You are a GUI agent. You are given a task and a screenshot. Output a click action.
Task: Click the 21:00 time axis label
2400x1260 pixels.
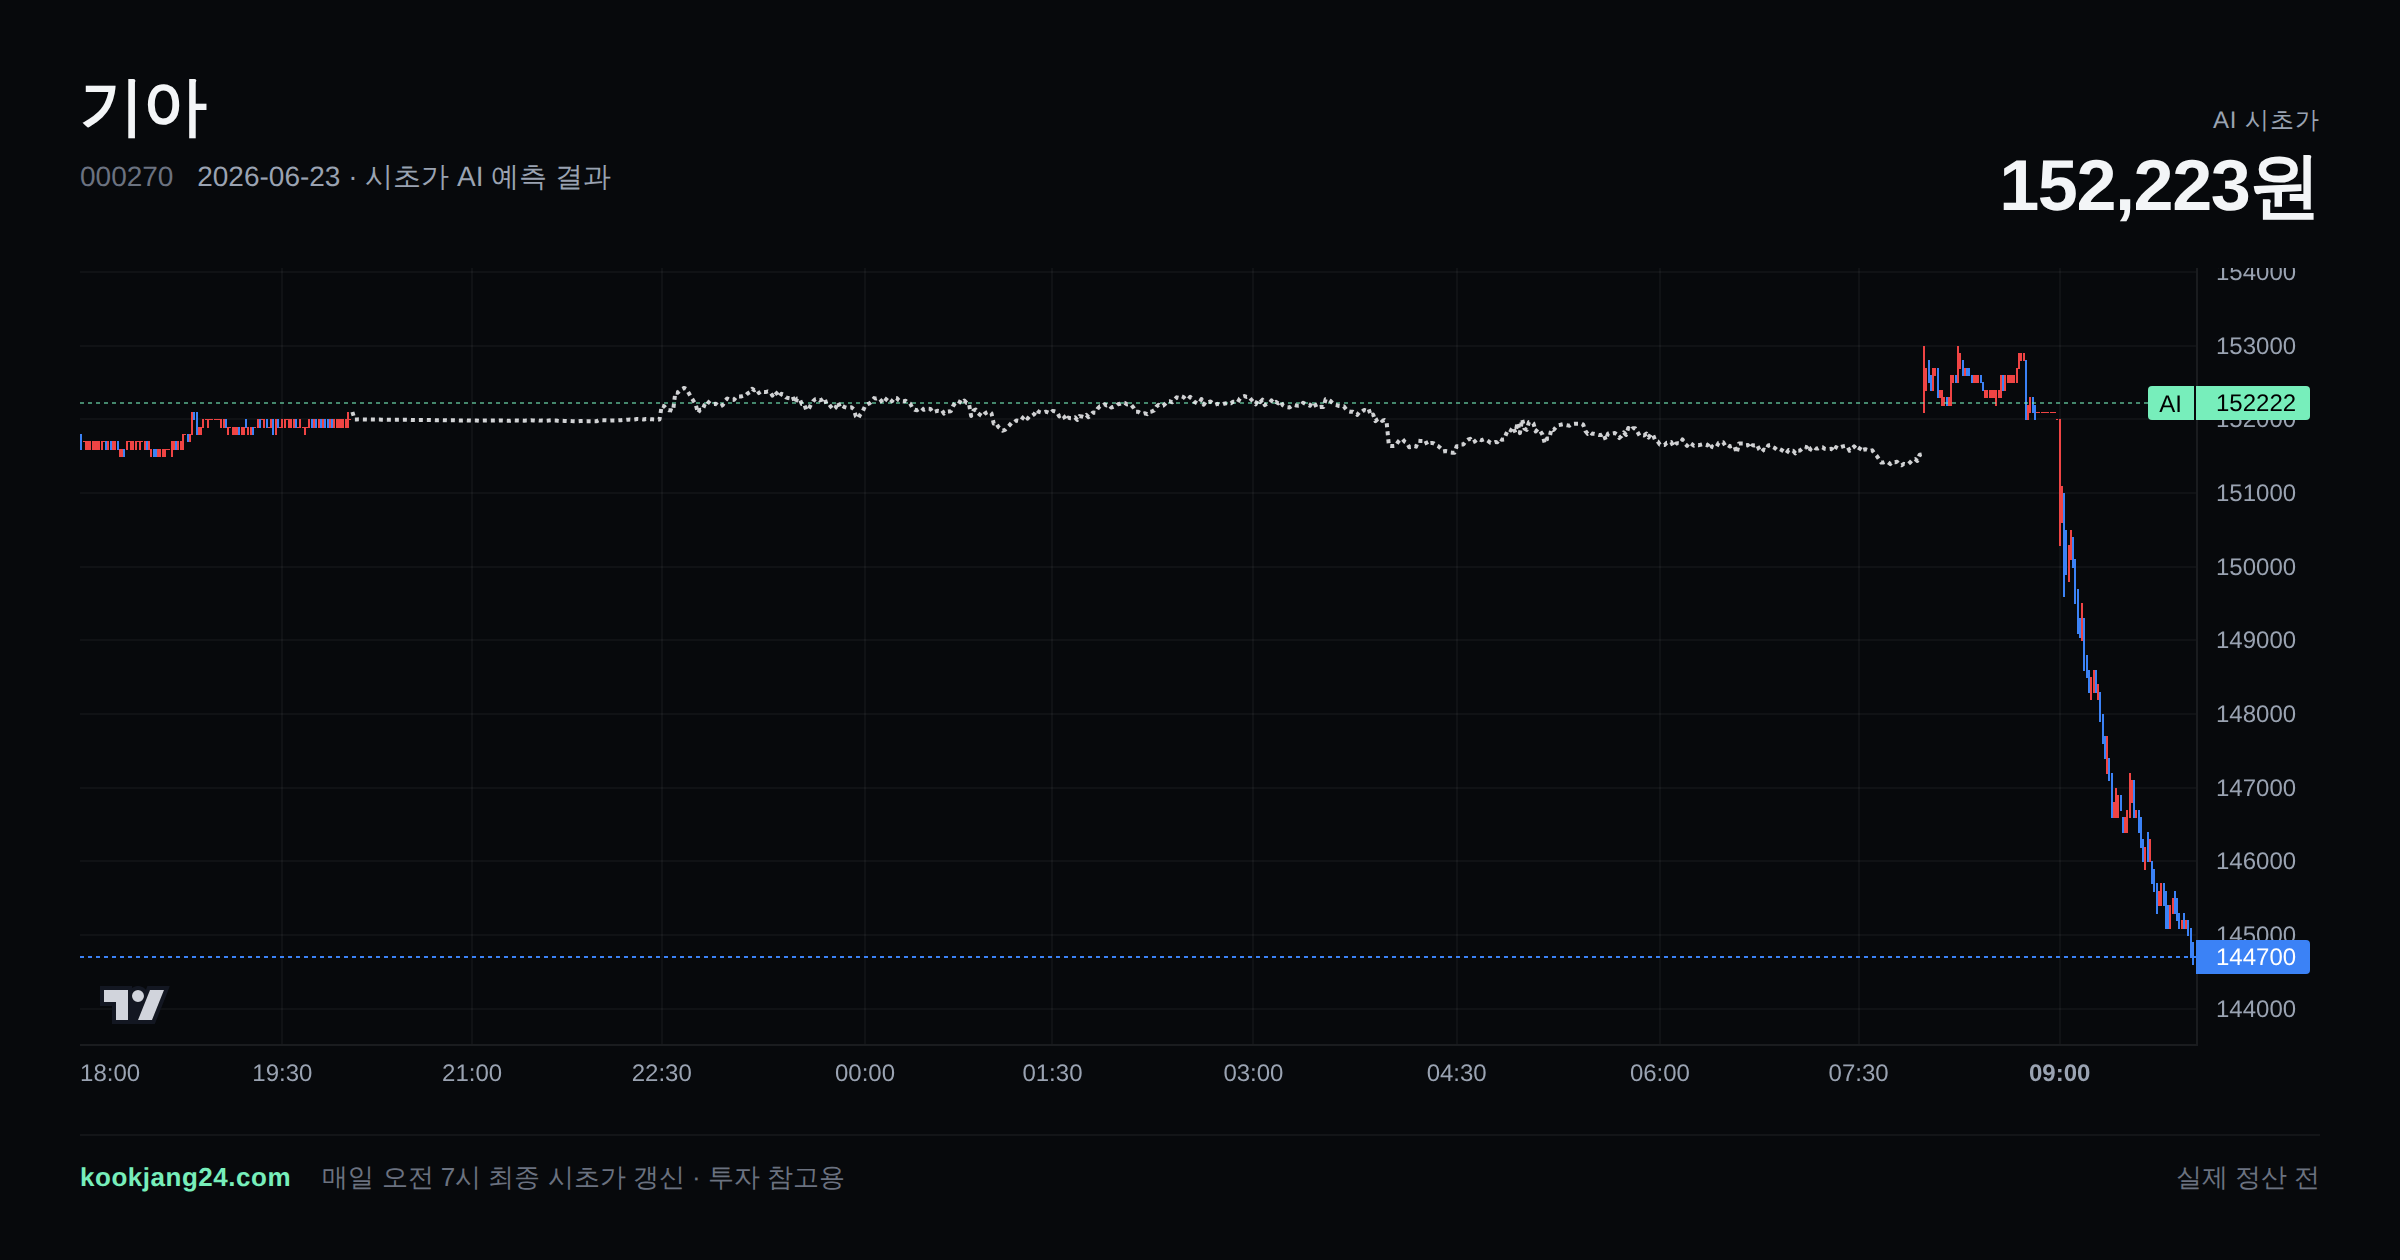[472, 1073]
